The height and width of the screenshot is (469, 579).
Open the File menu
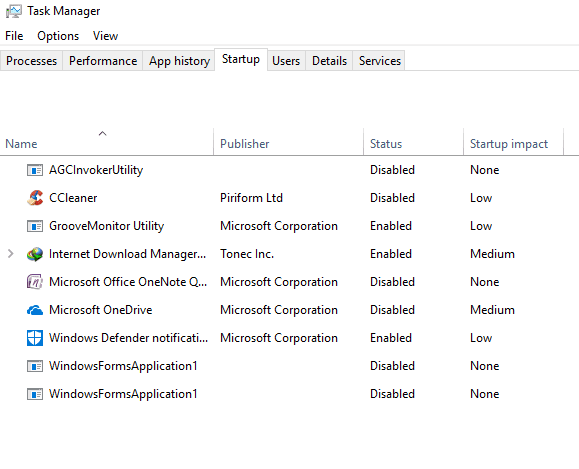click(14, 36)
